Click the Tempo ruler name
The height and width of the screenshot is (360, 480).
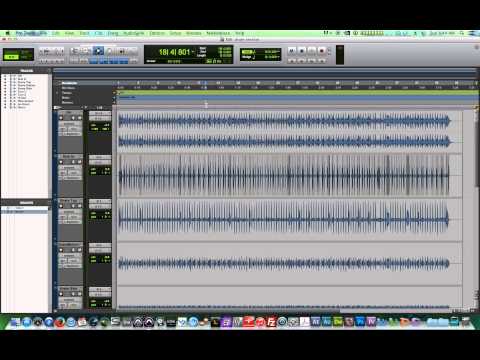click(67, 93)
